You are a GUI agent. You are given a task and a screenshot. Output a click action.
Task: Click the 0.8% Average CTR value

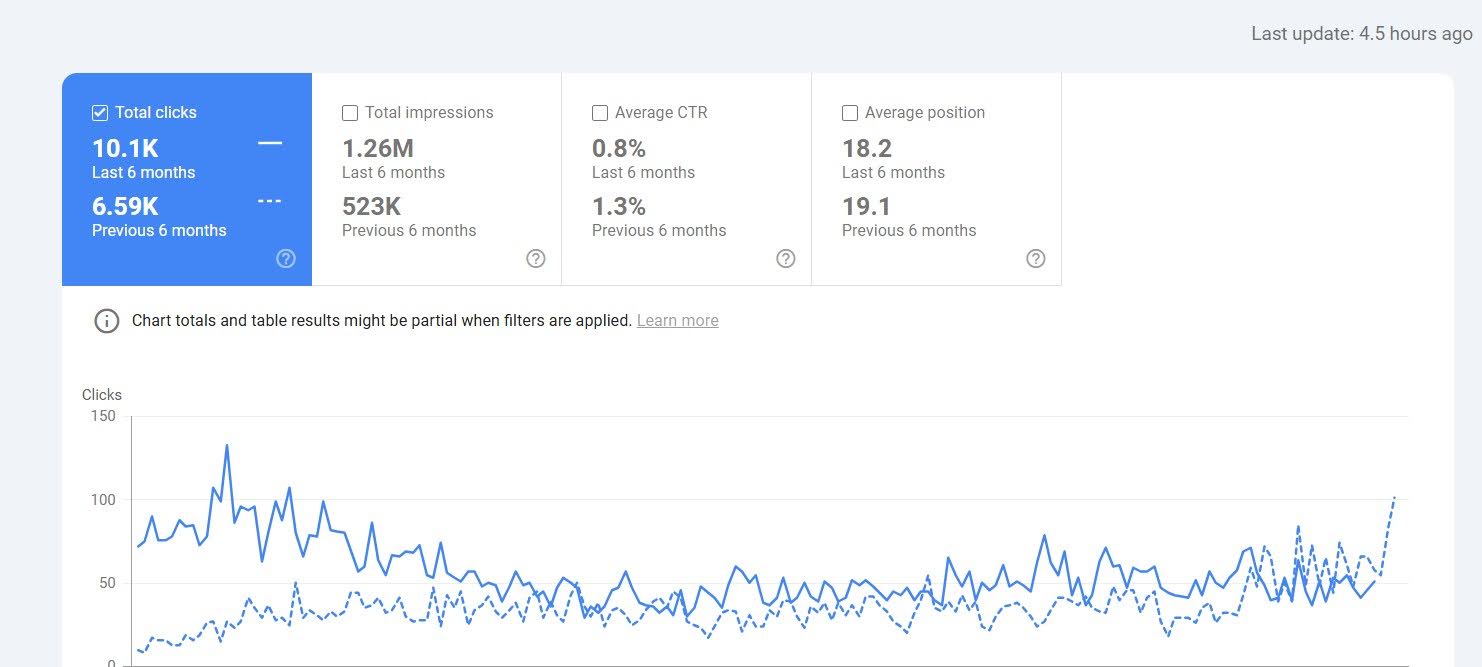point(619,149)
